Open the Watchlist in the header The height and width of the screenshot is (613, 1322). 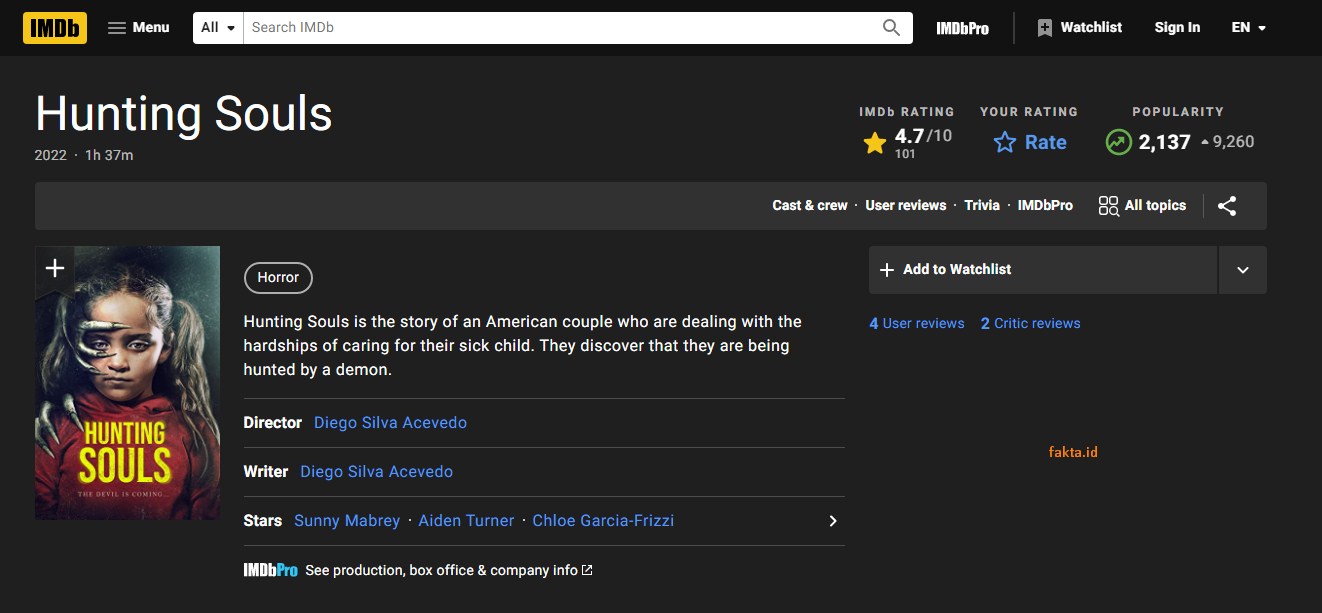pyautogui.click(x=1079, y=28)
